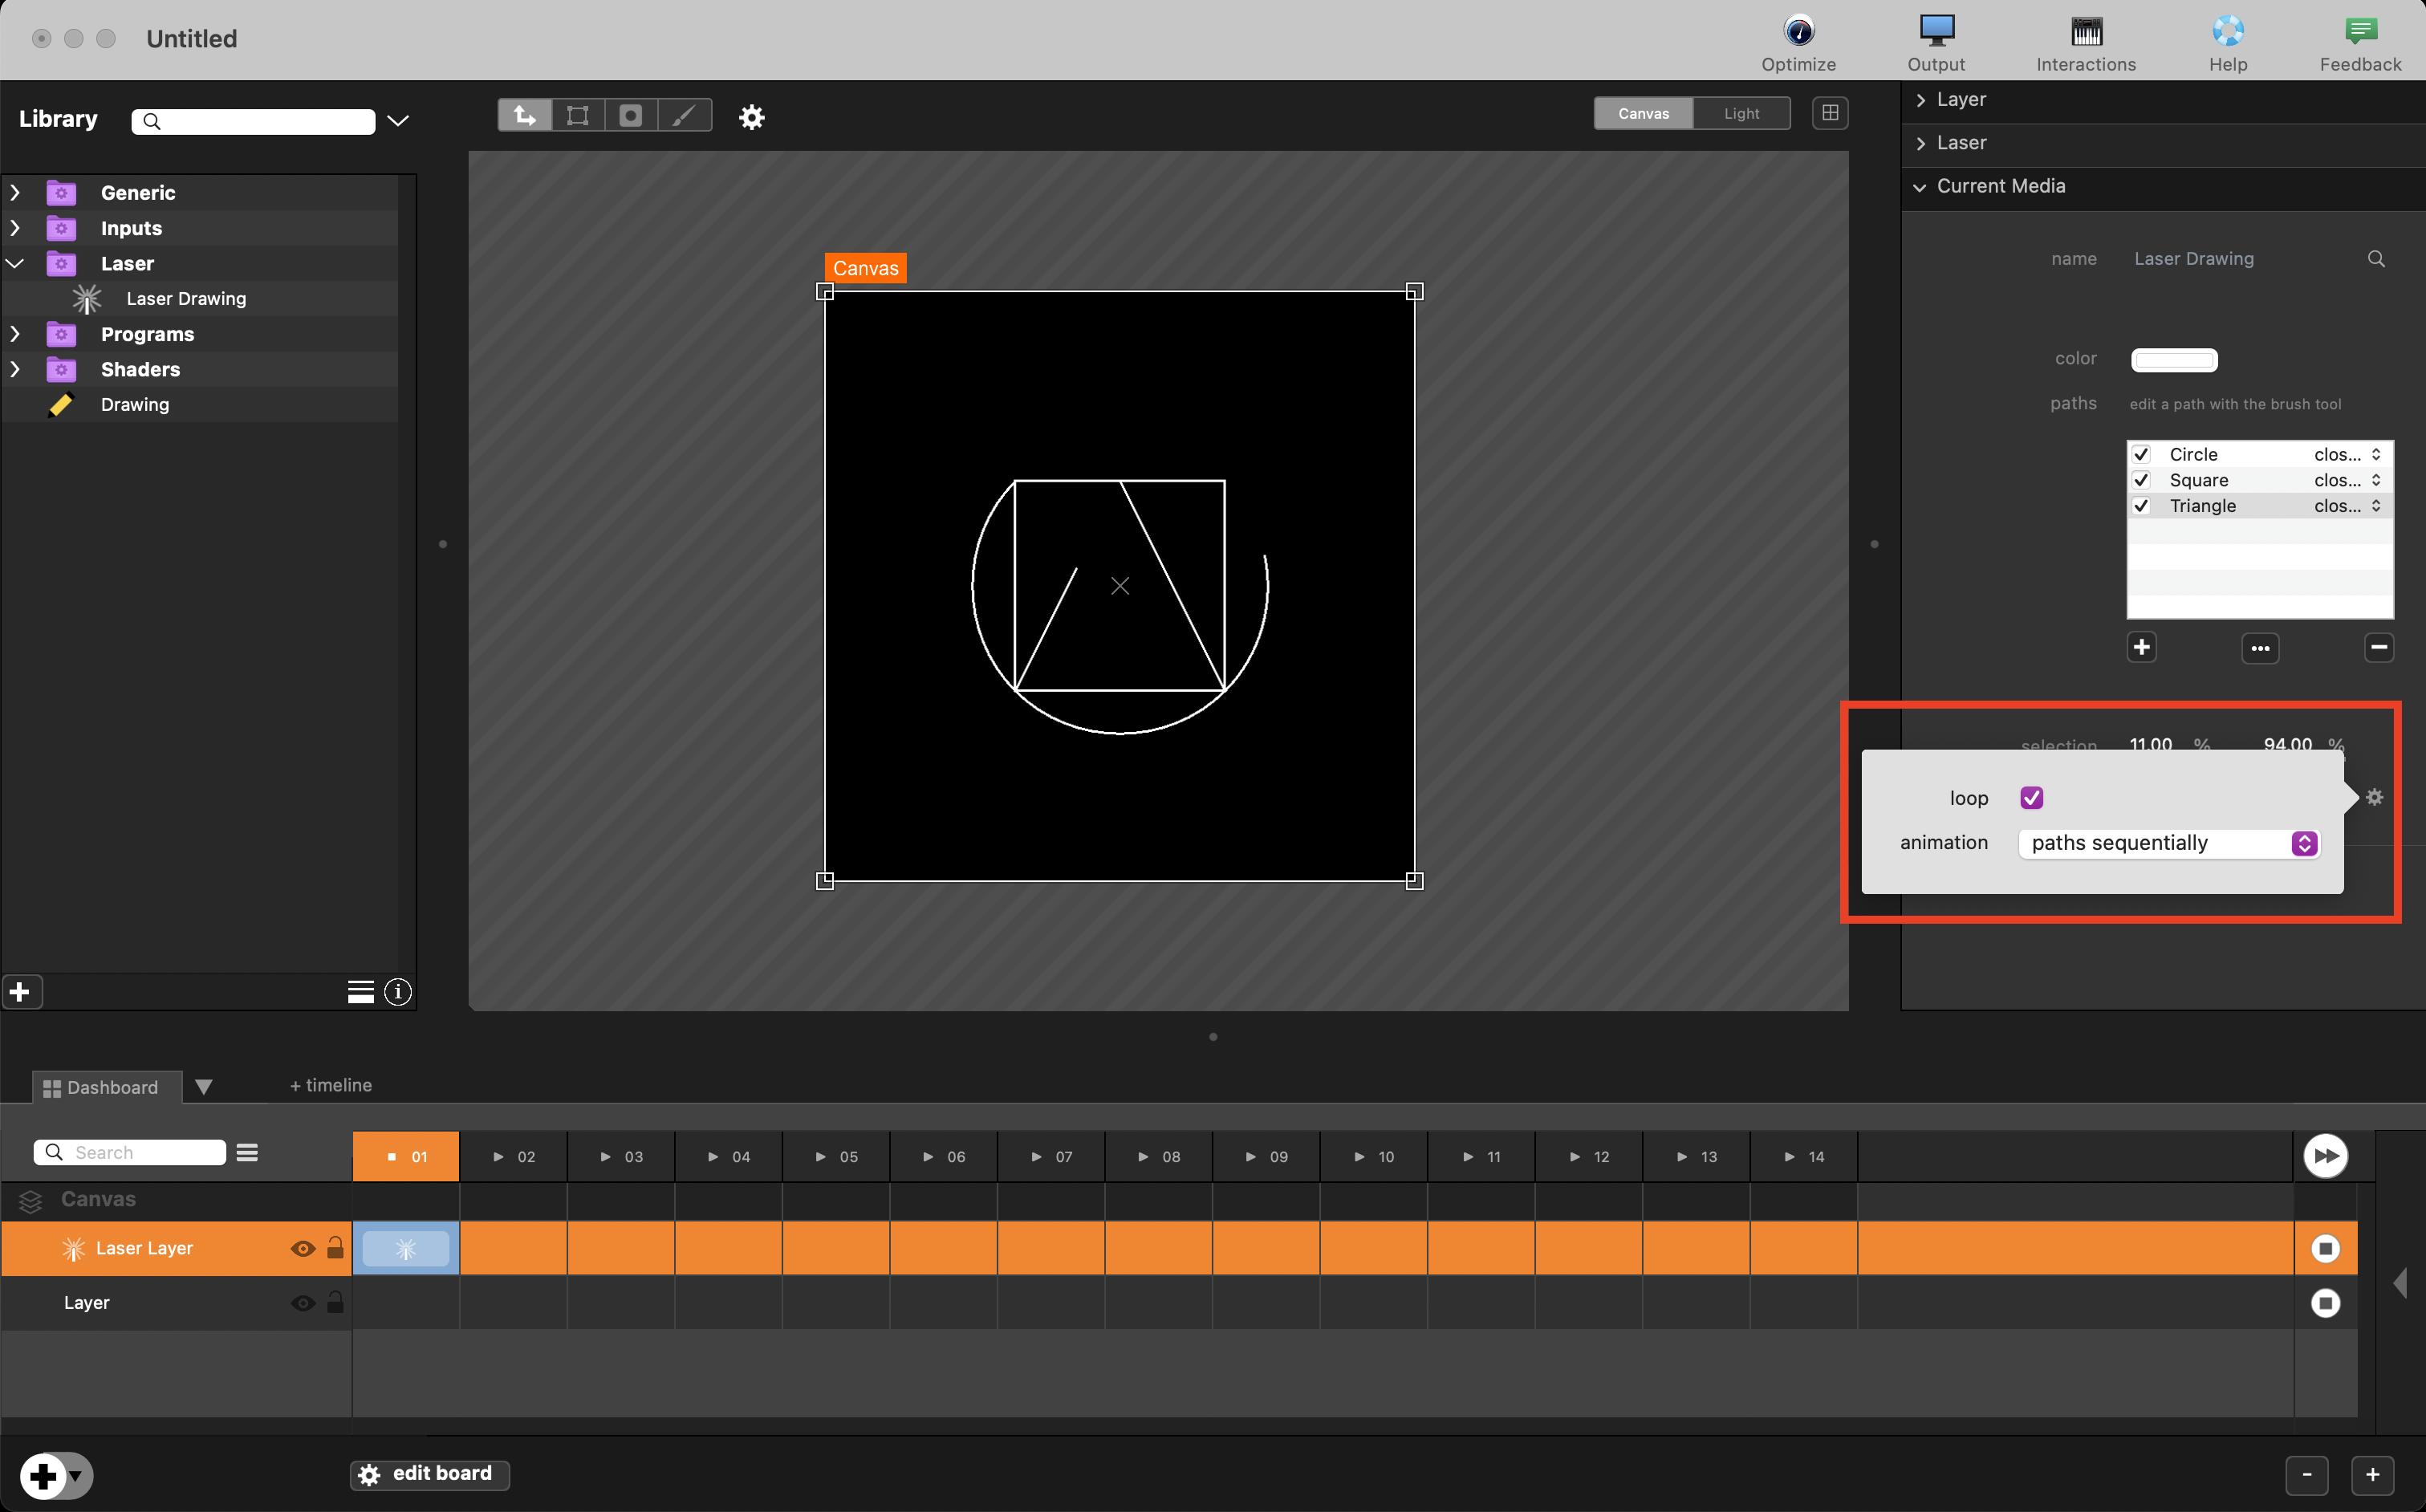Disable the Circle path checkbox
The width and height of the screenshot is (2426, 1512).
pyautogui.click(x=2142, y=454)
